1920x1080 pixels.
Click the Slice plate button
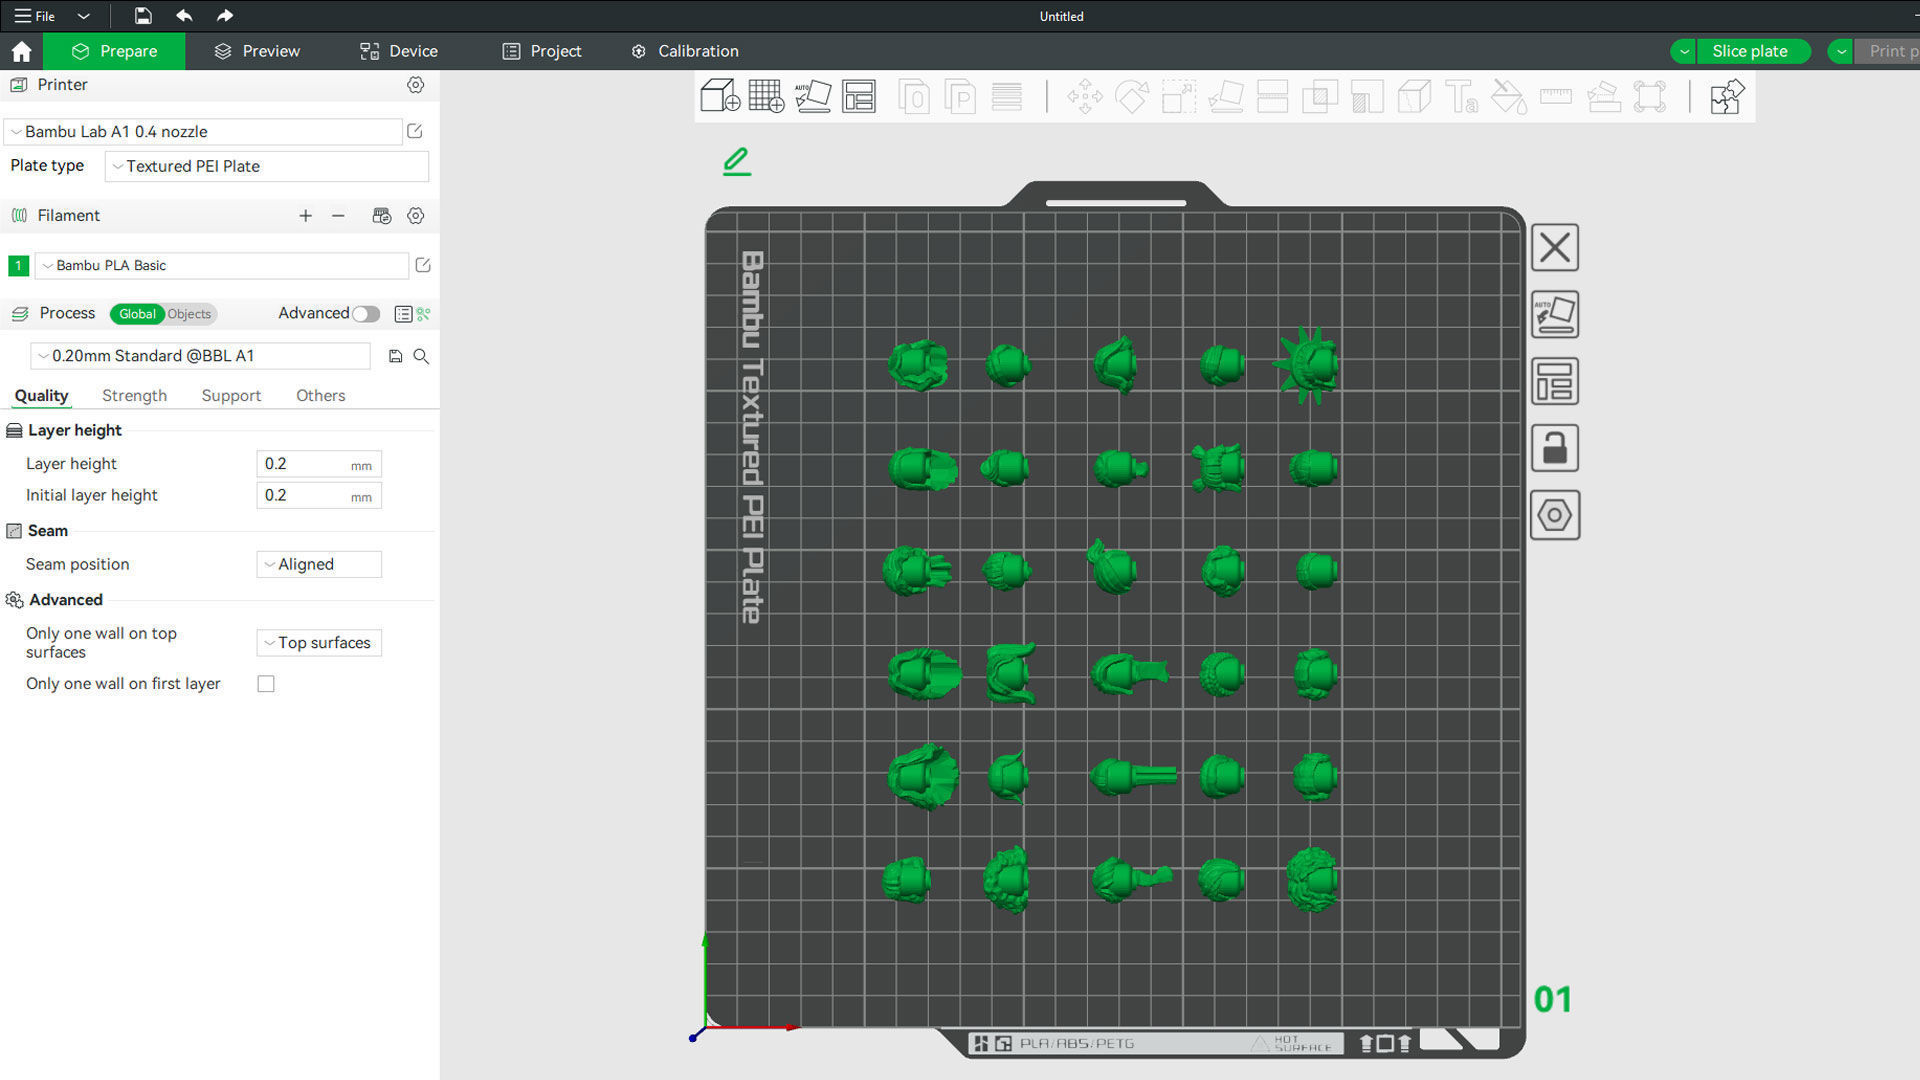(1749, 51)
